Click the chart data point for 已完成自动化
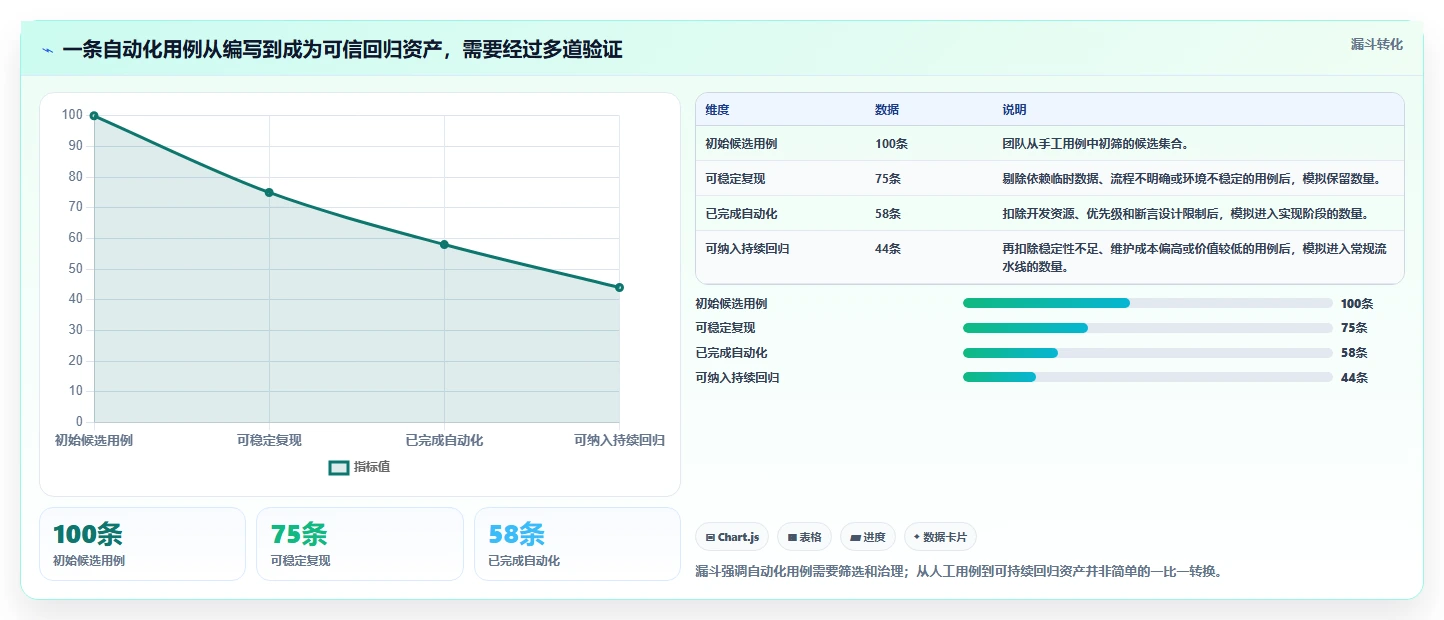The image size is (1444, 620). [444, 244]
